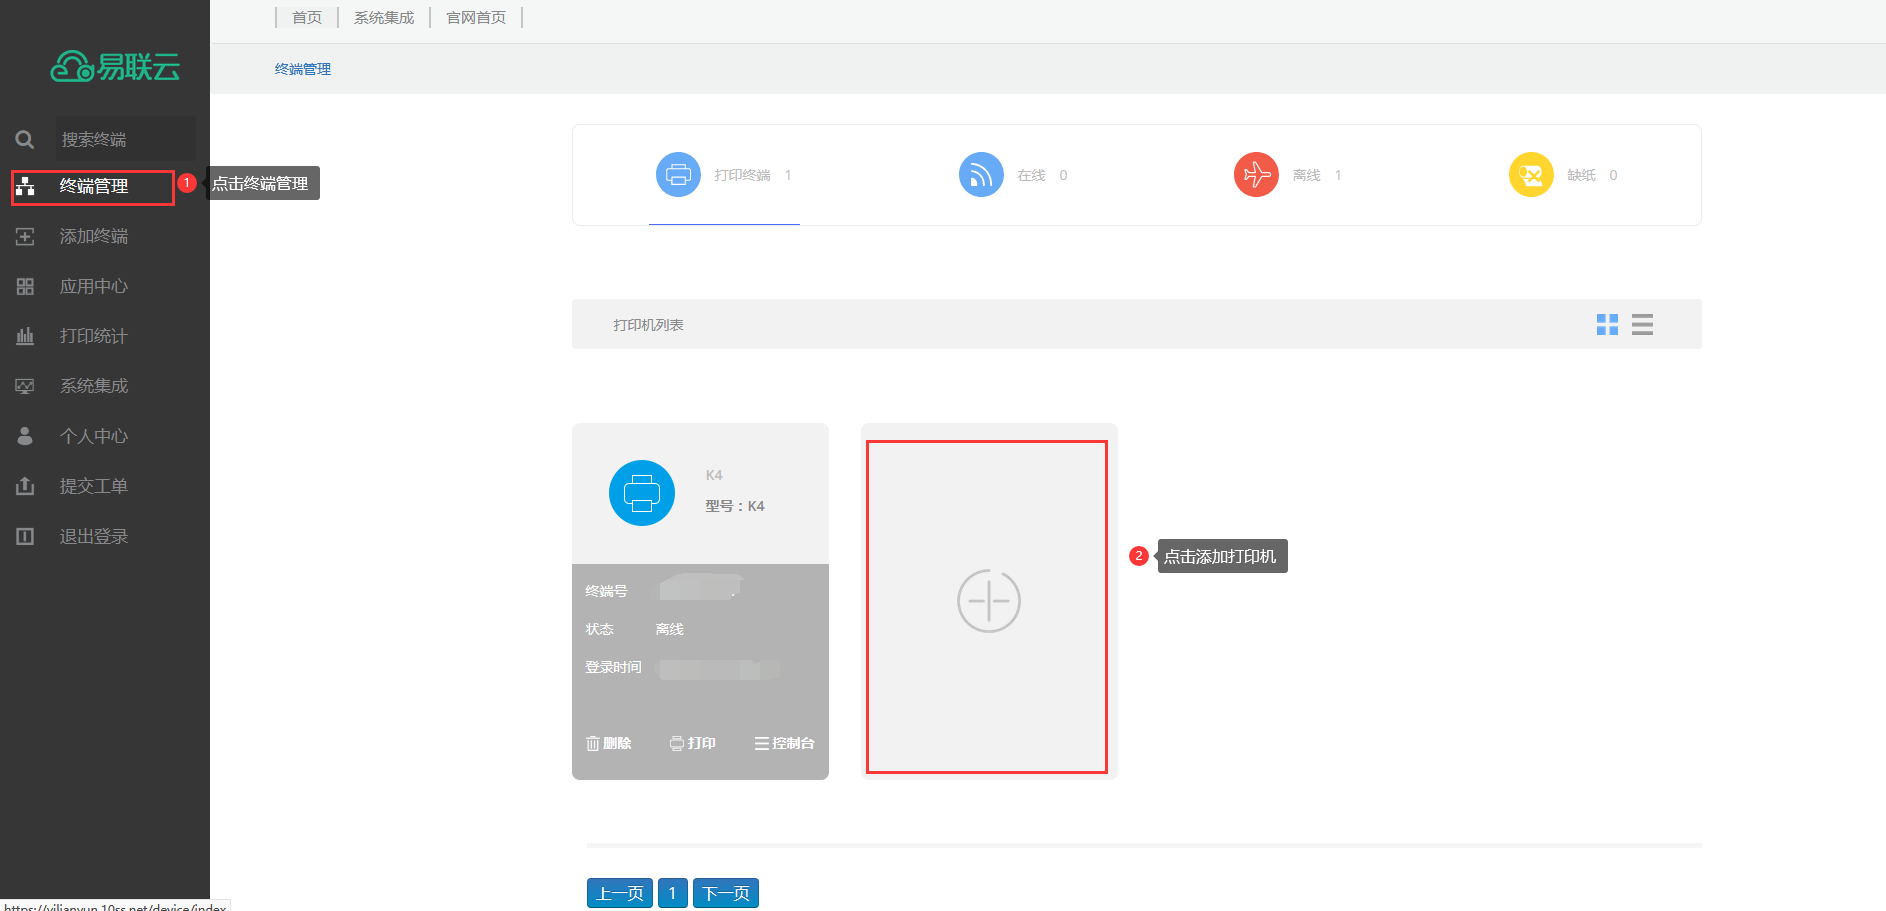Screen dimensions: 1886x911
Task: Go to 首页 in top navigation
Action: click(x=307, y=17)
